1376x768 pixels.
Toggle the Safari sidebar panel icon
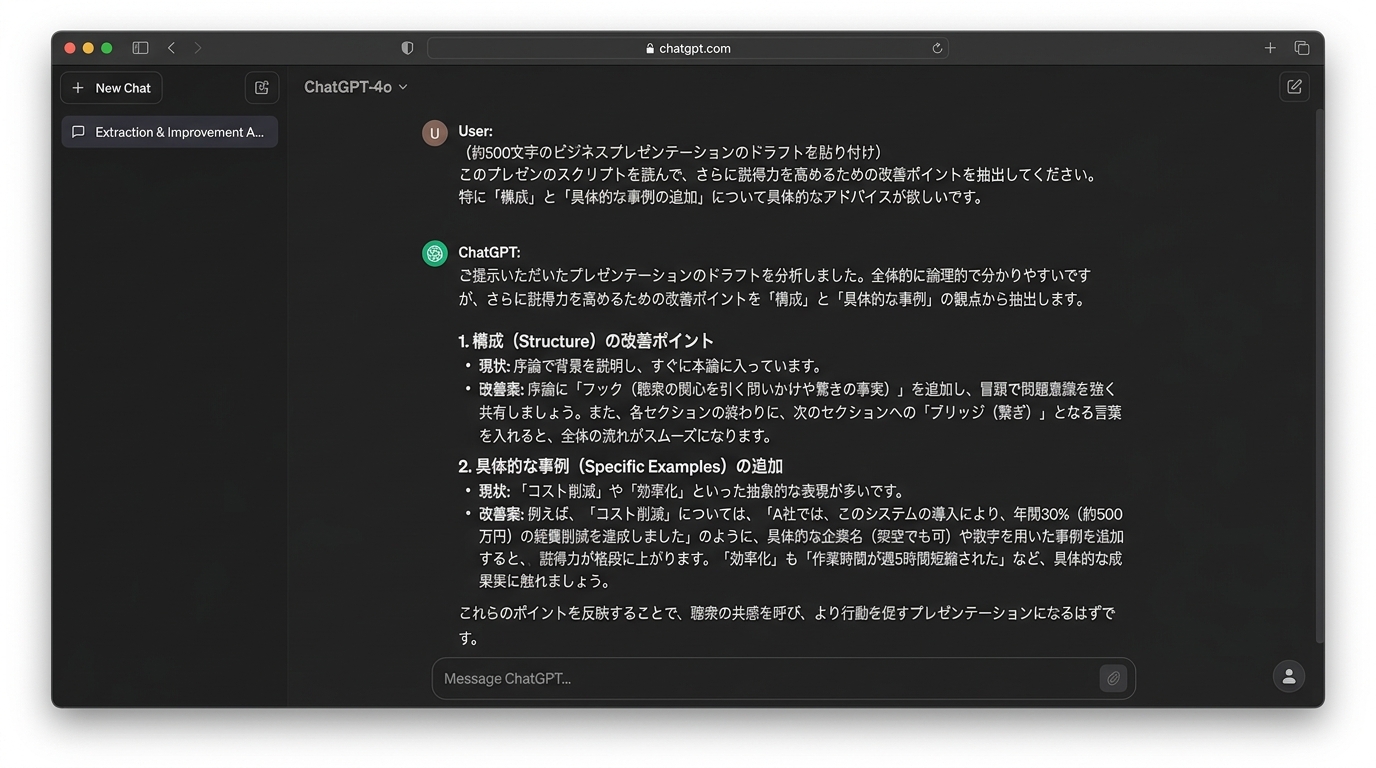140,48
